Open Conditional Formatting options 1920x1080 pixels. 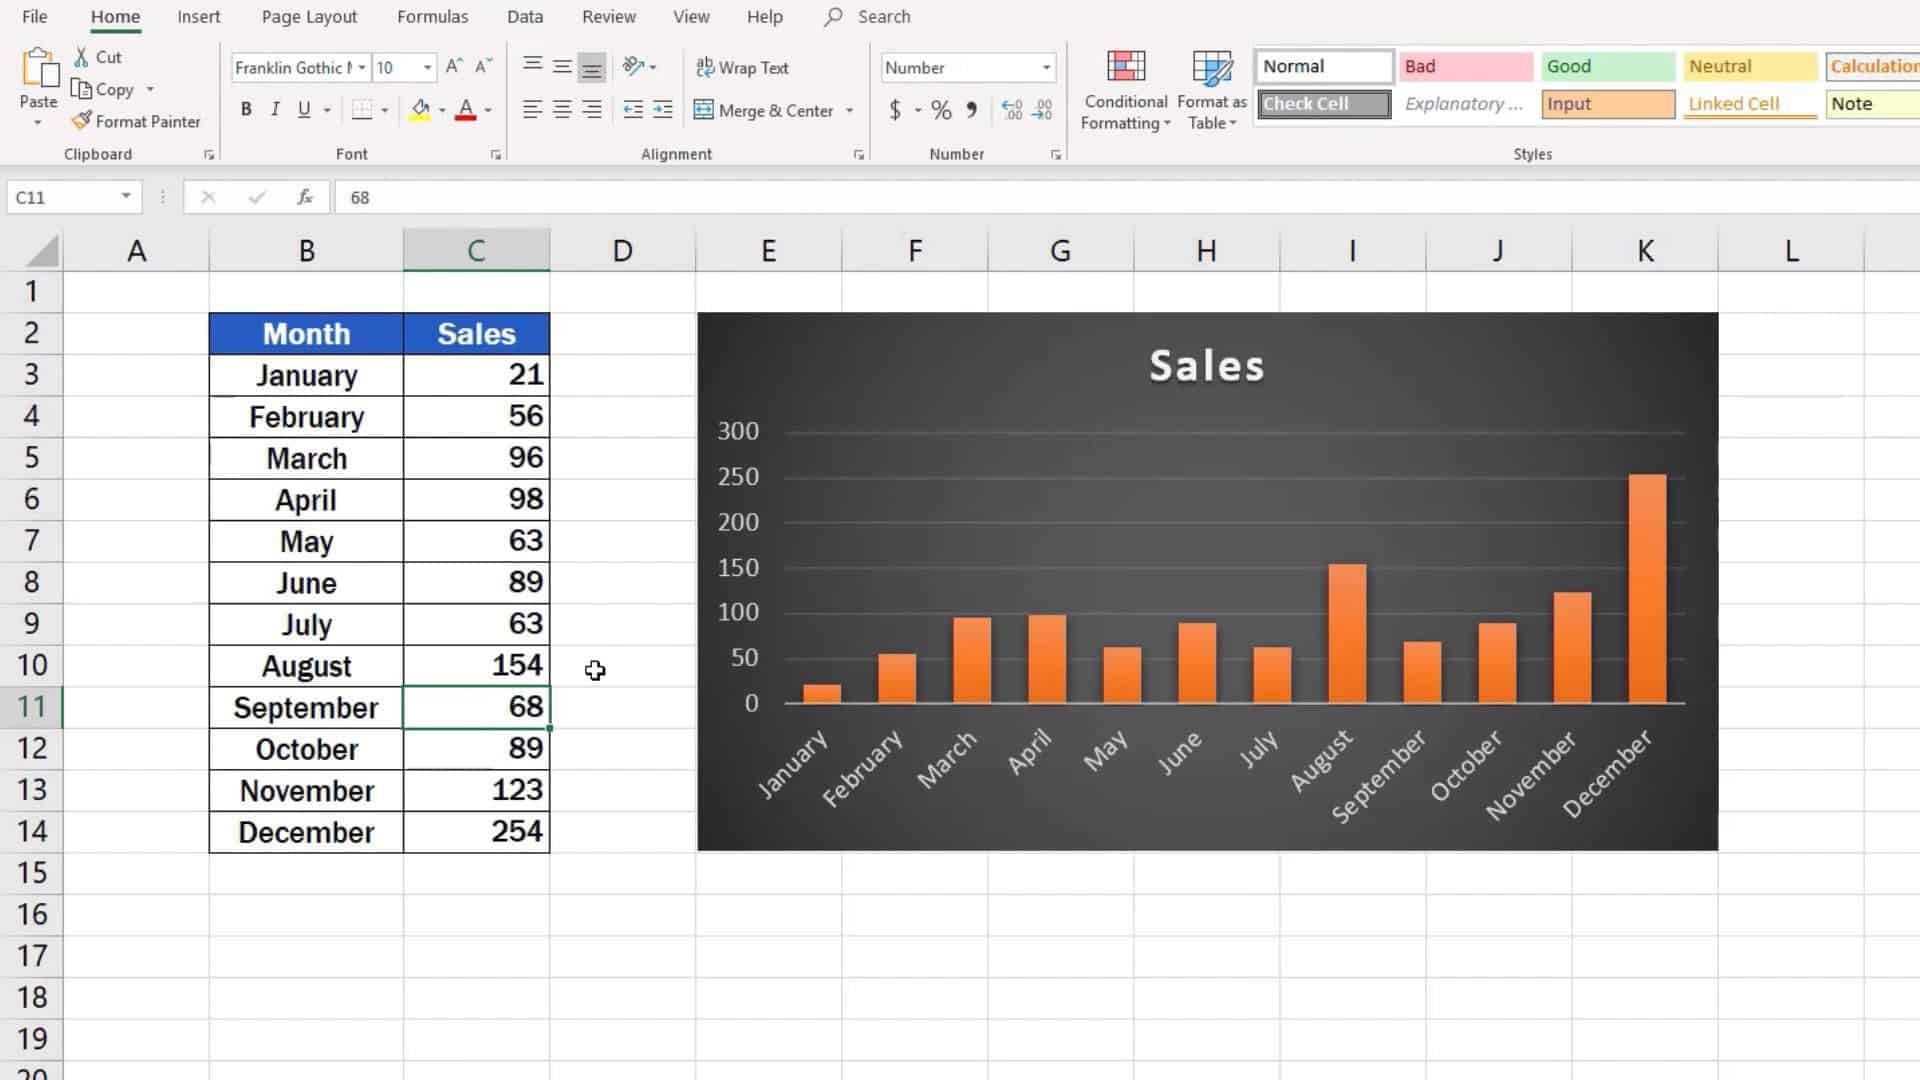[1124, 89]
